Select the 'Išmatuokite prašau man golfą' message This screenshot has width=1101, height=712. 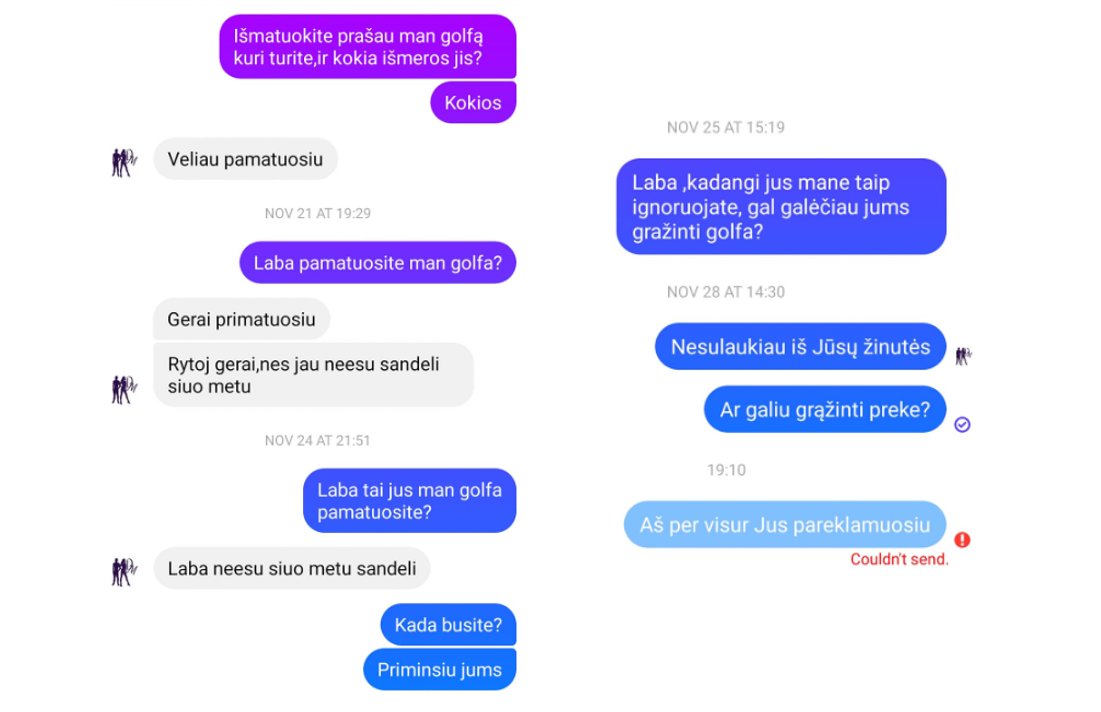click(x=368, y=46)
